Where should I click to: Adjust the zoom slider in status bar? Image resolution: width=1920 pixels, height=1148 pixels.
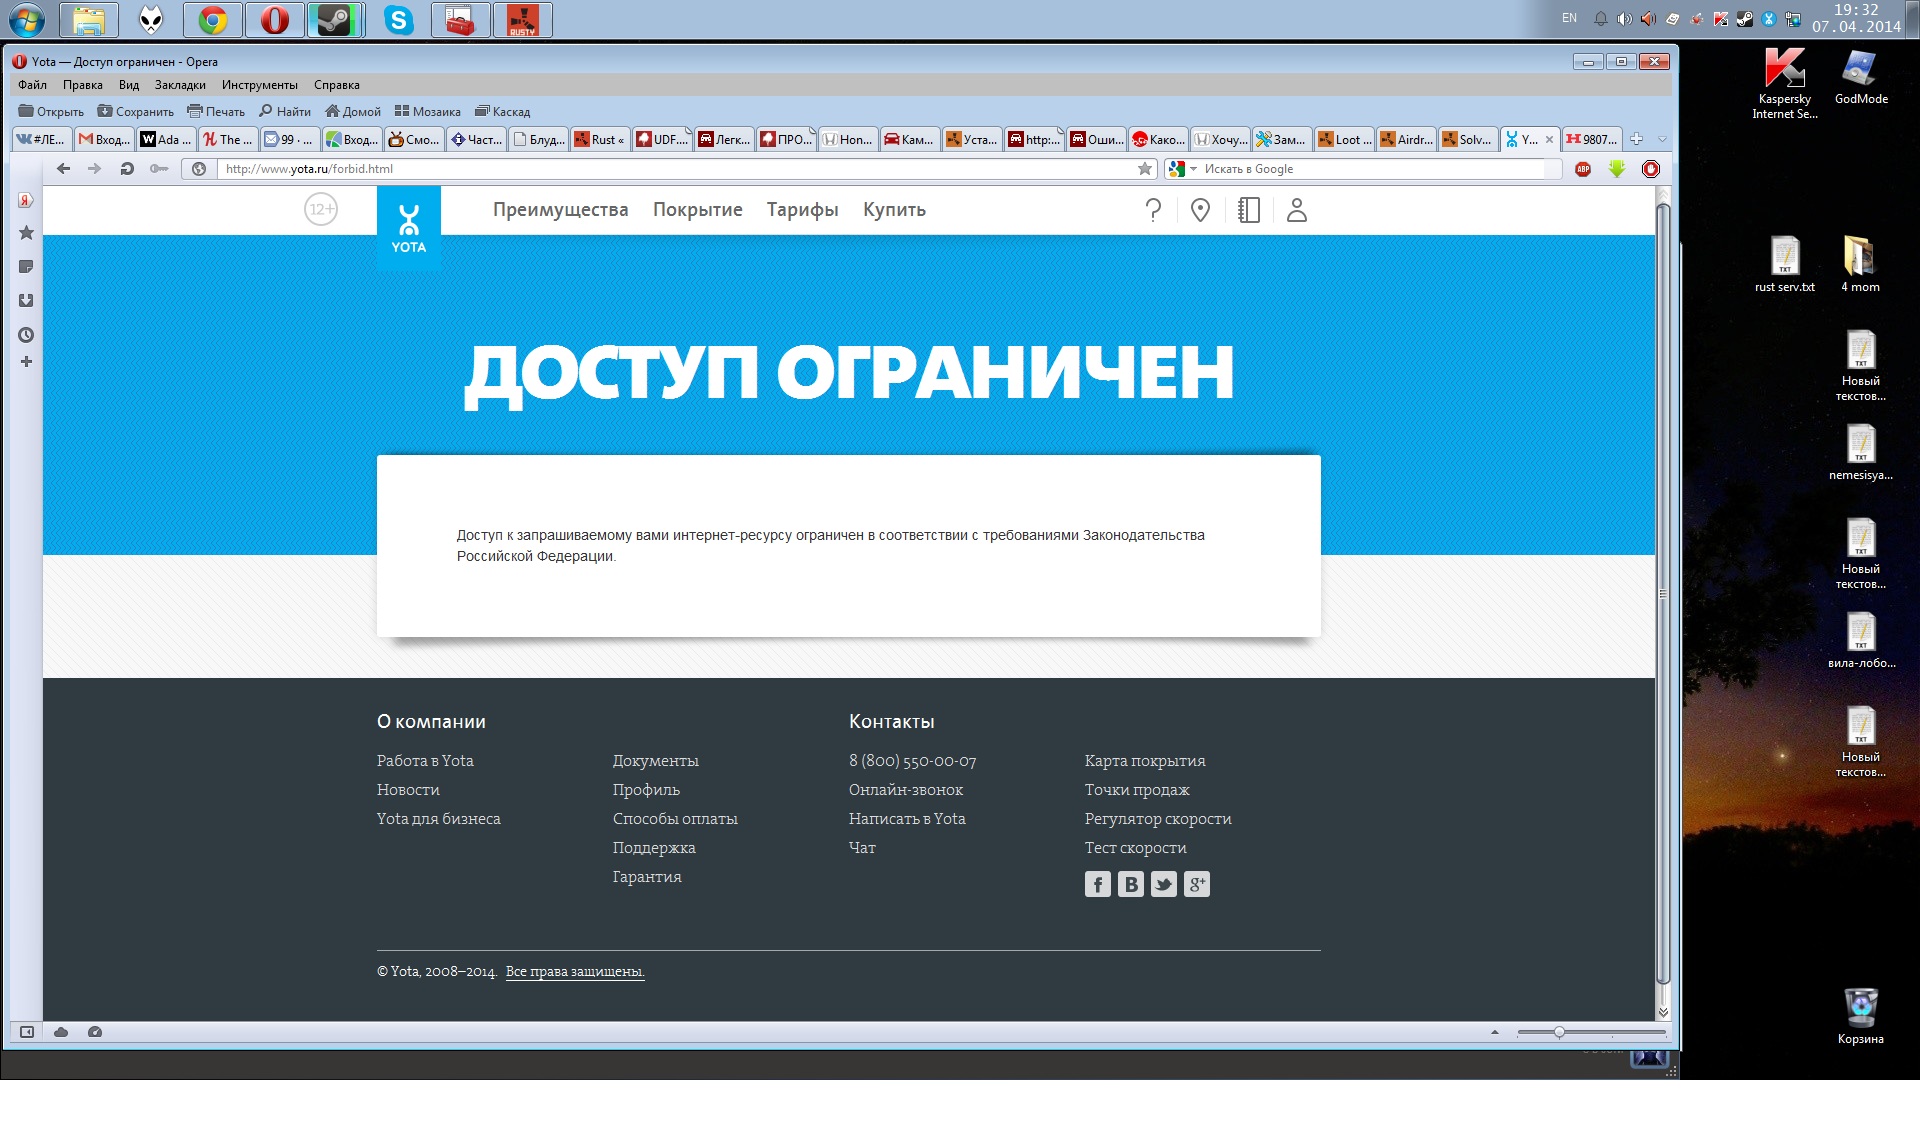coord(1559,1032)
